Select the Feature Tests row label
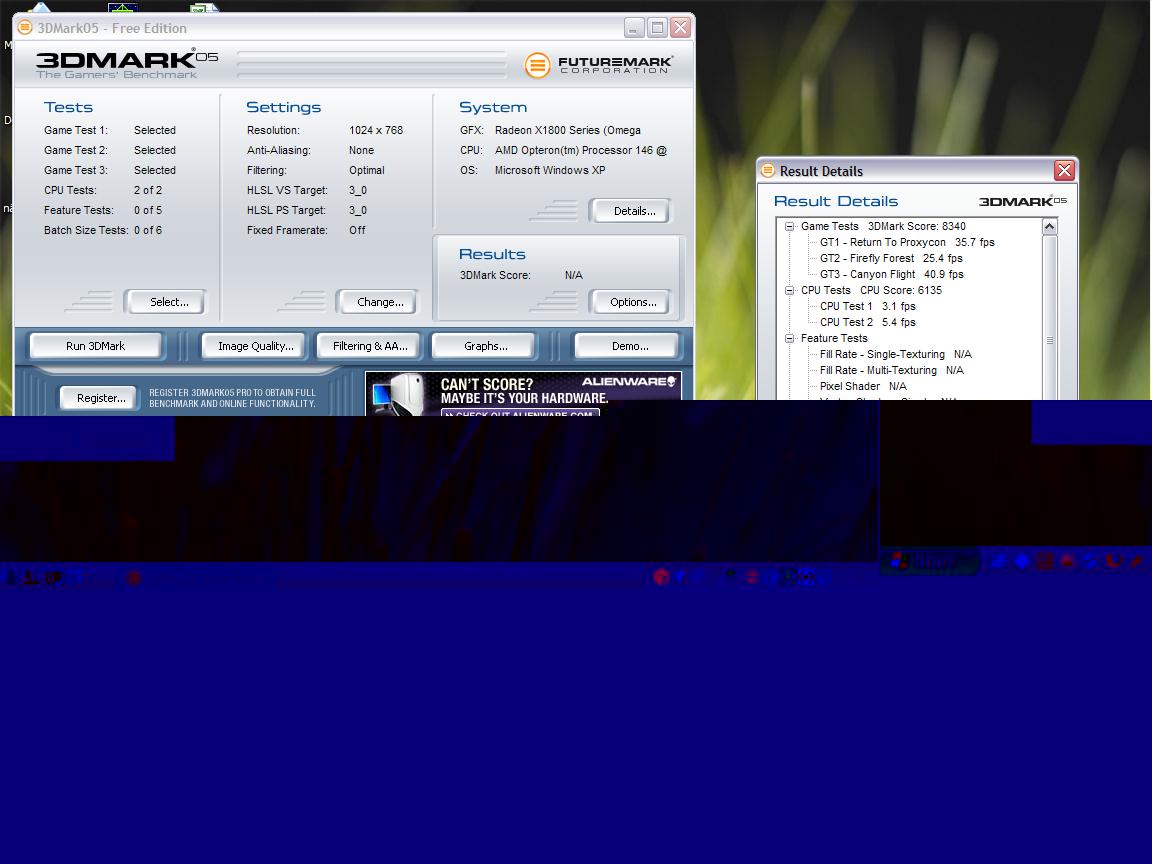The height and width of the screenshot is (864, 1152). pyautogui.click(x=834, y=339)
